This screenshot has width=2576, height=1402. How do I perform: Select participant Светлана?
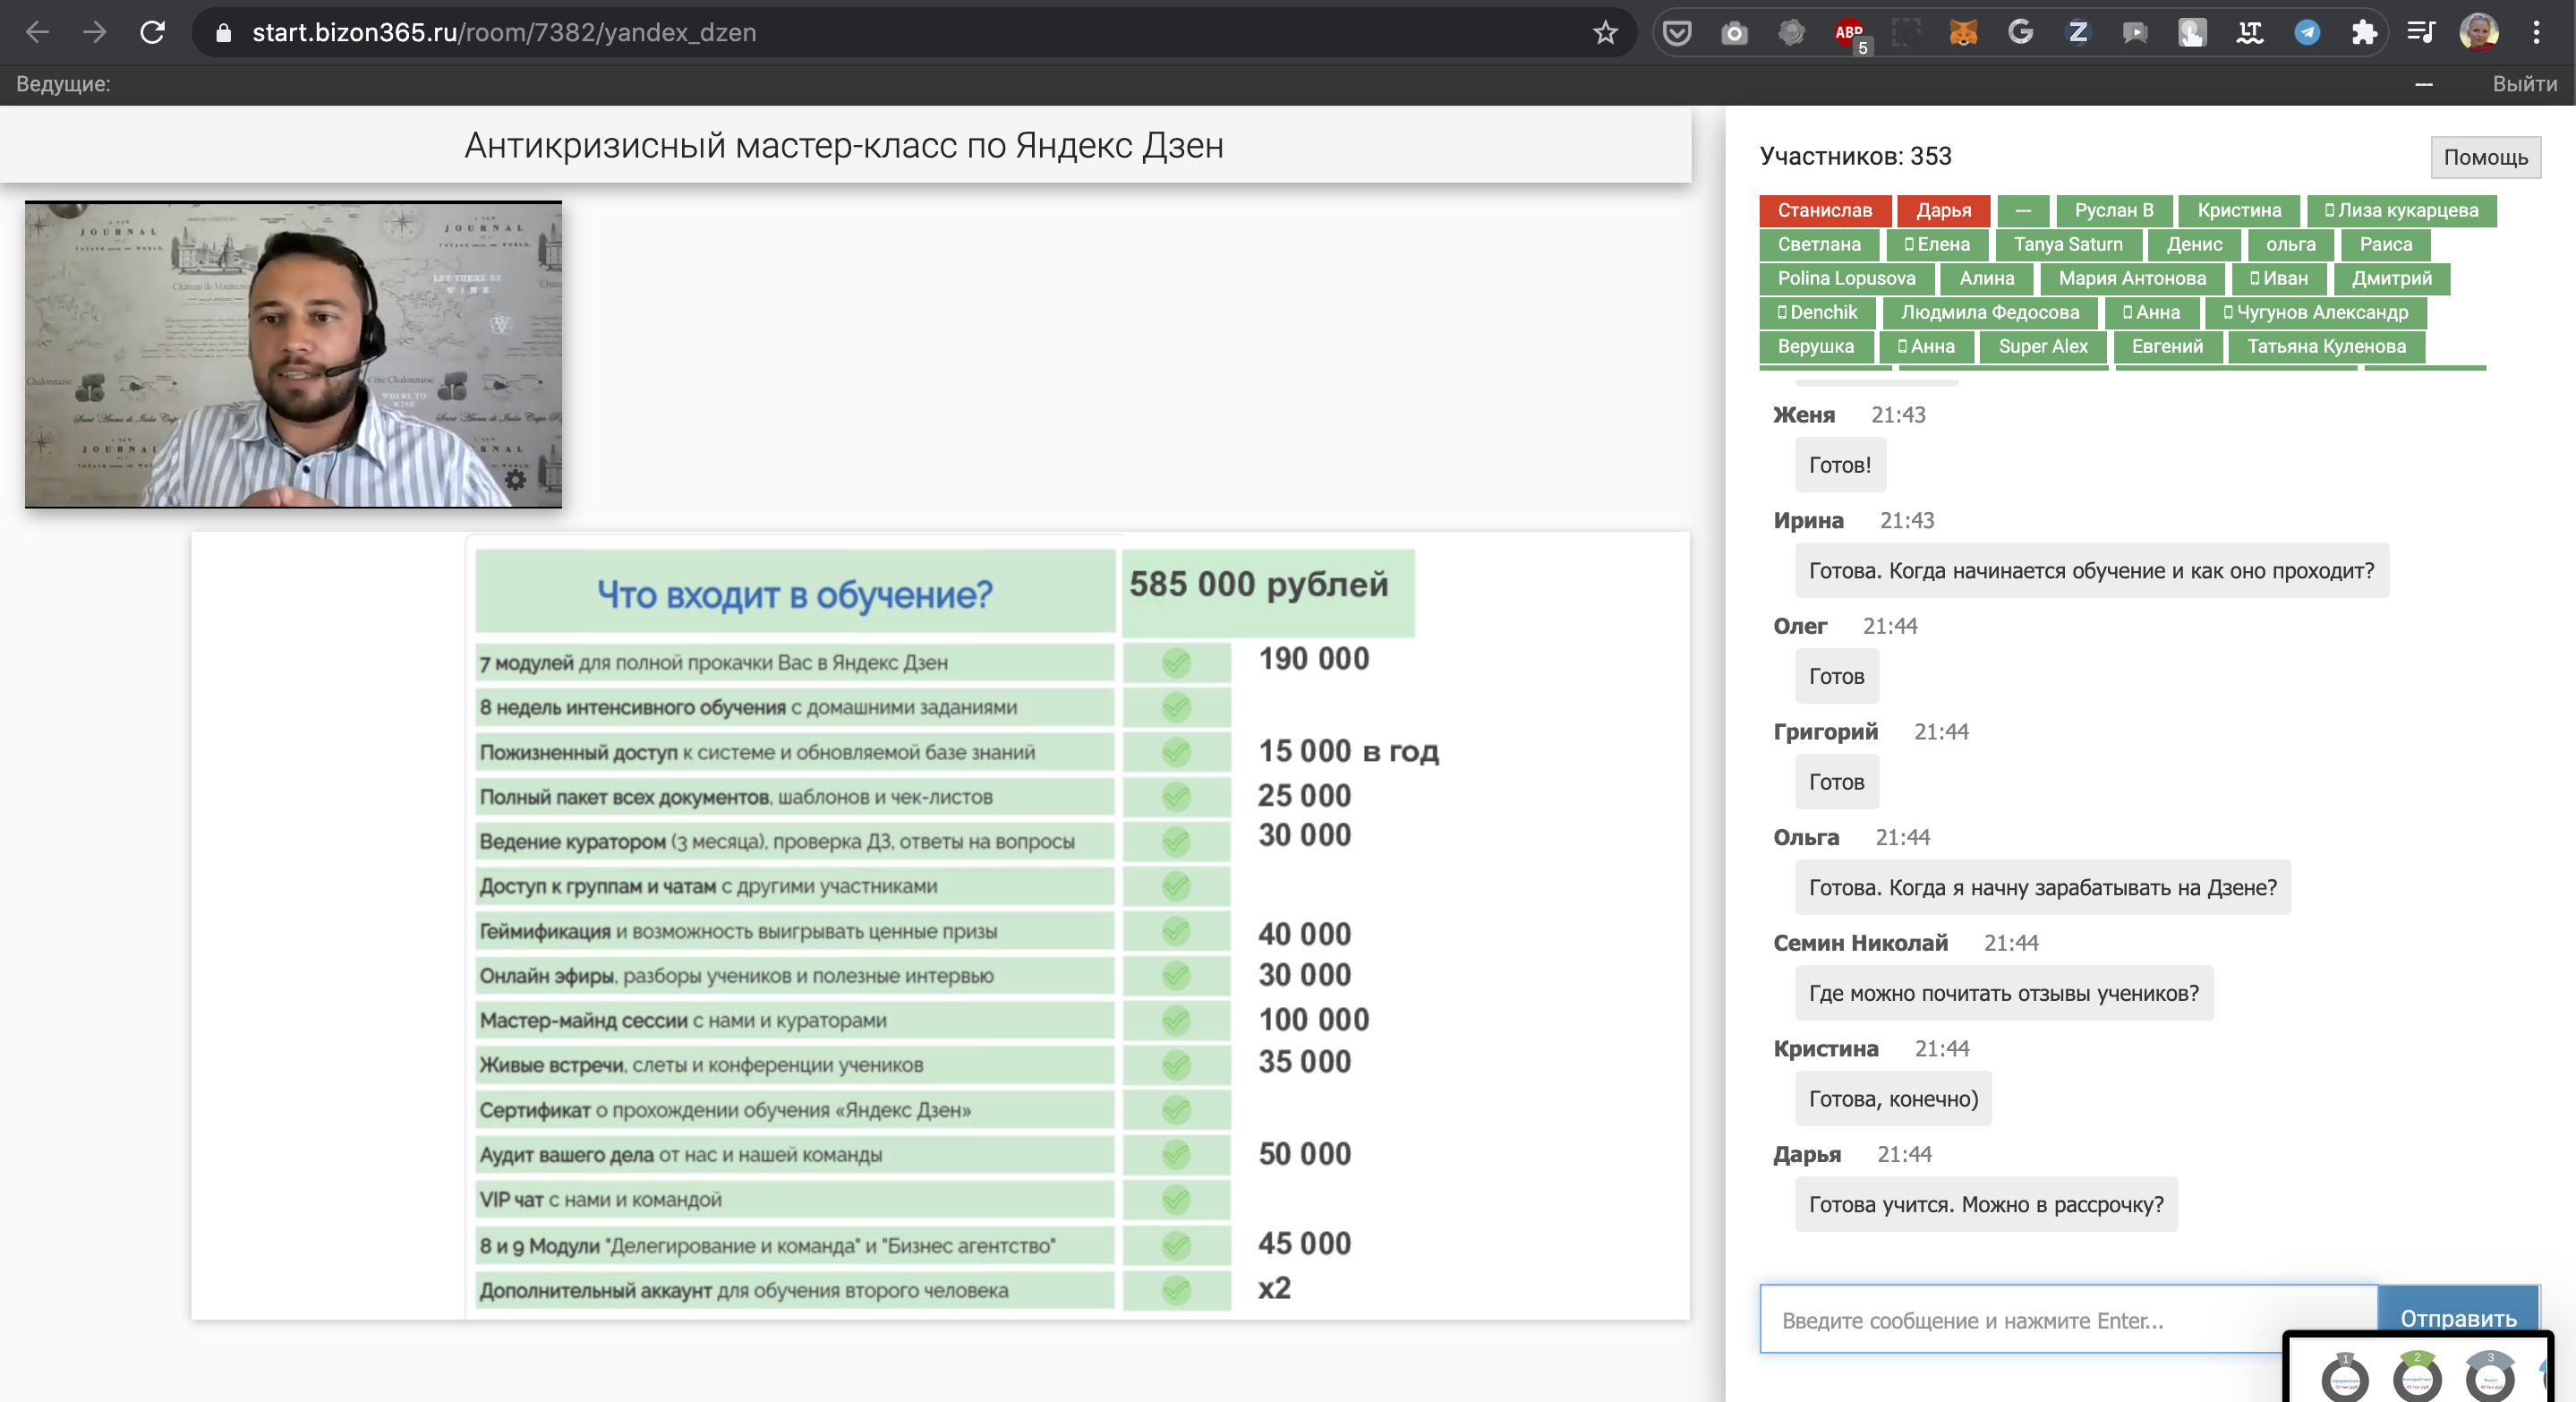point(1819,244)
